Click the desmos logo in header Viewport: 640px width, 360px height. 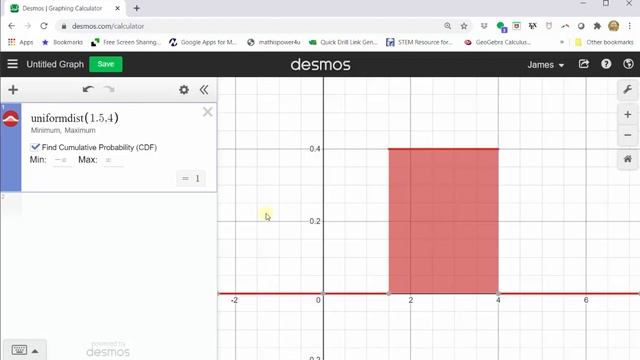coord(320,64)
